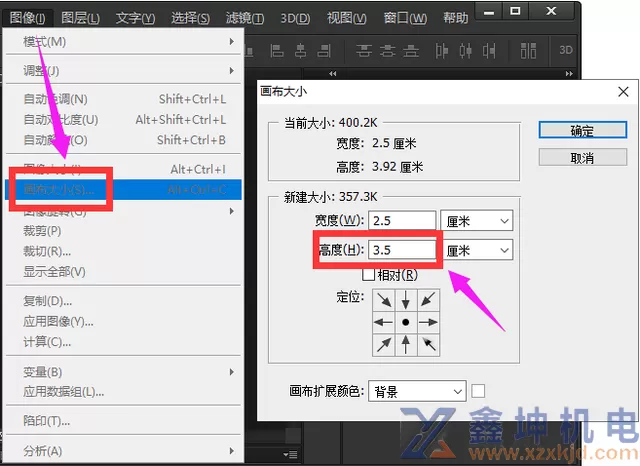Click the align left edges icon

click(x=277, y=51)
